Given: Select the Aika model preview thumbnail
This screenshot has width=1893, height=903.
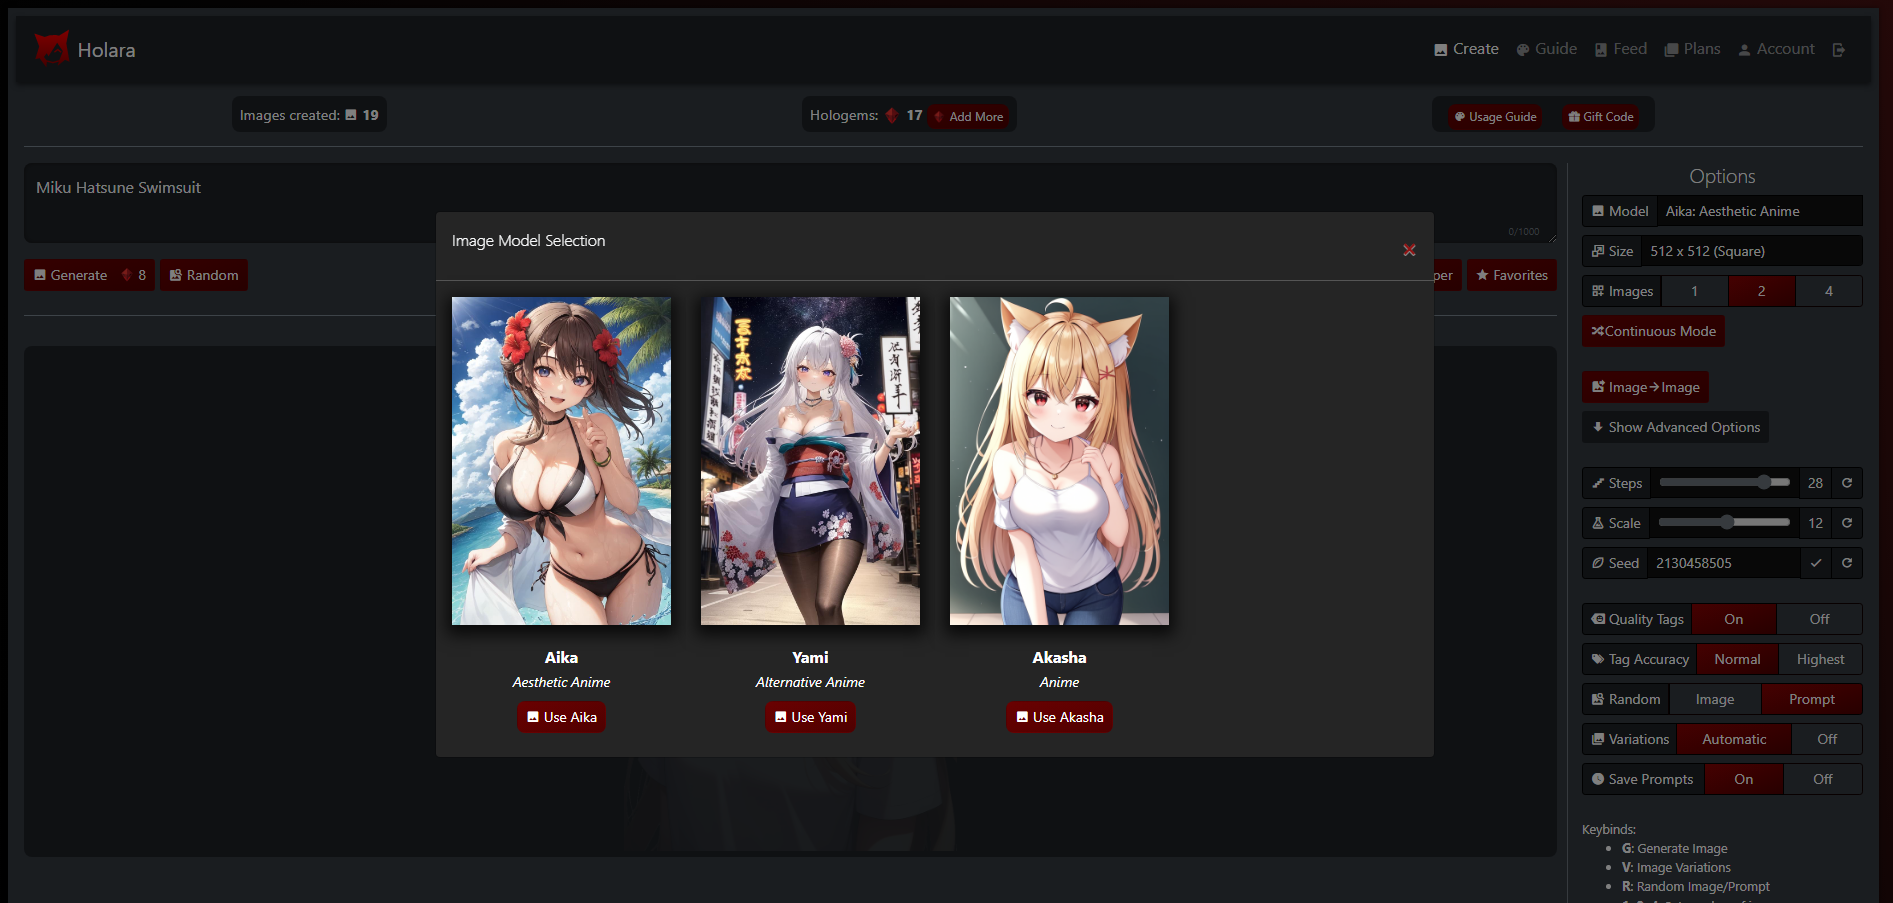Looking at the screenshot, I should [x=561, y=461].
